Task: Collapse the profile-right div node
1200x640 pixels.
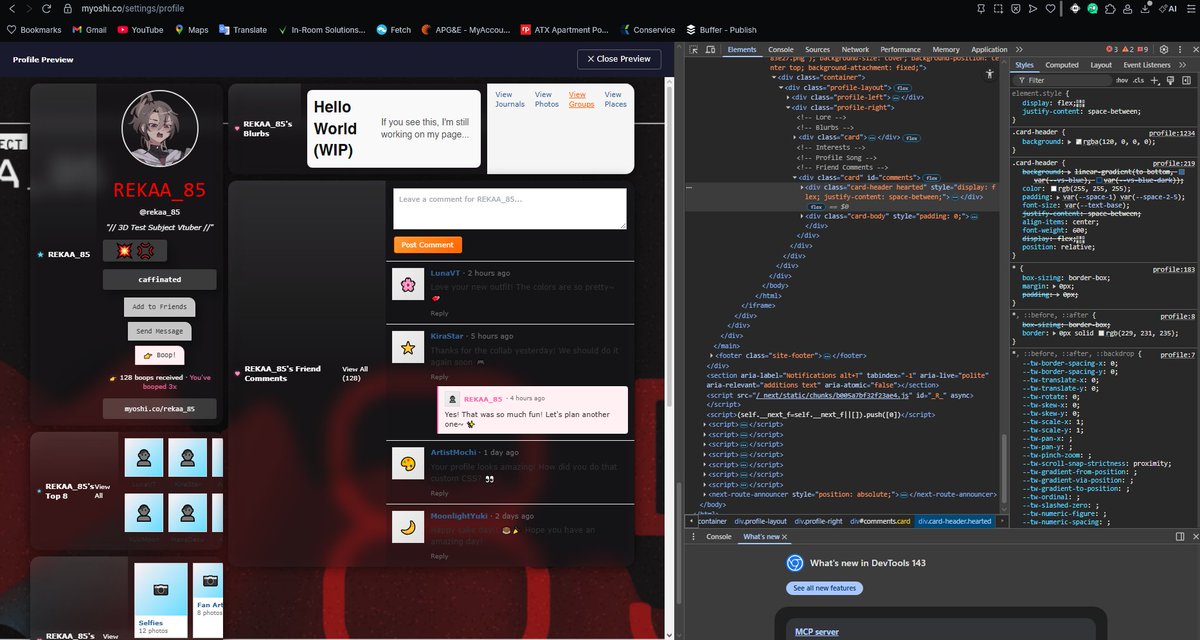Action: 788,107
